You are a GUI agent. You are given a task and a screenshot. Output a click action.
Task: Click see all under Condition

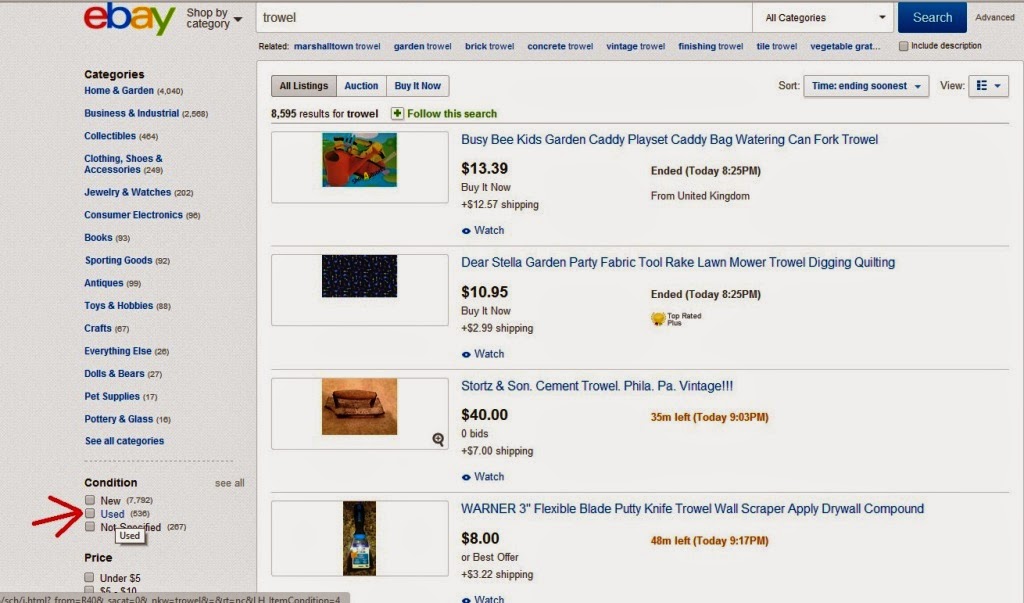(x=229, y=483)
